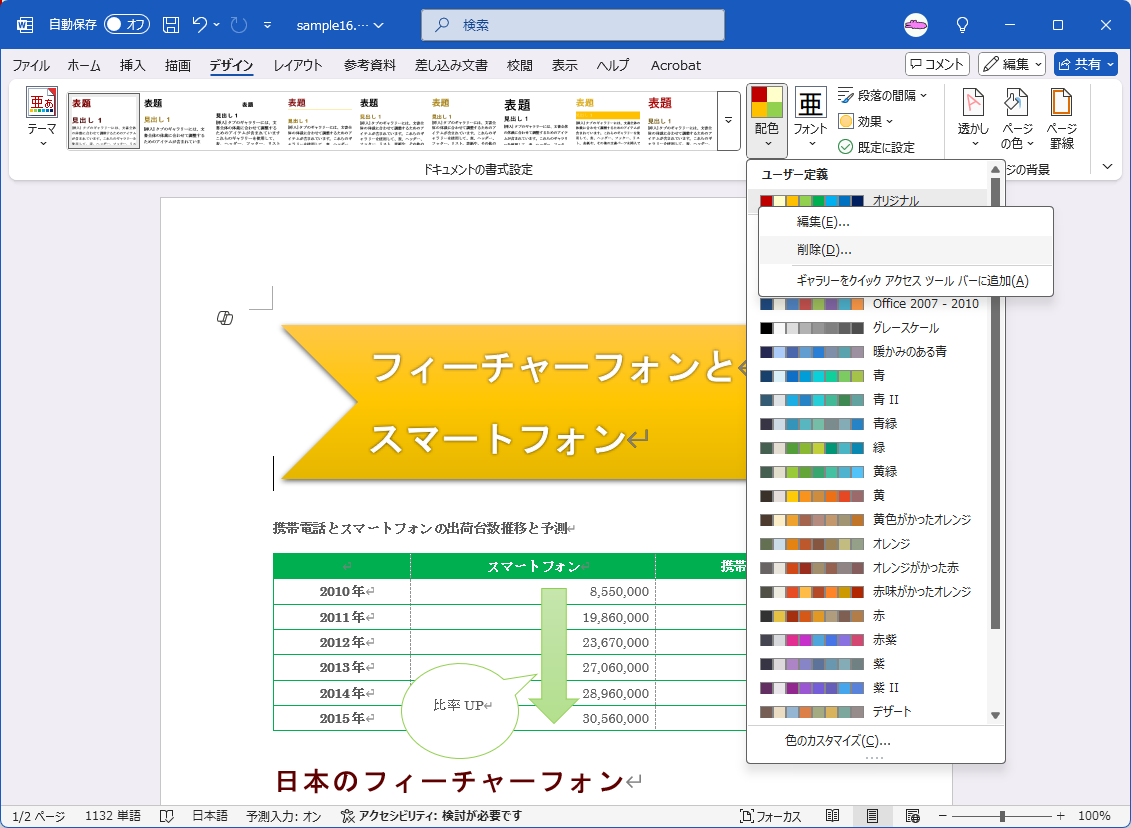The height and width of the screenshot is (828, 1131).
Task: Toggle the 自動保存 autosave switch
Action: click(x=126, y=25)
